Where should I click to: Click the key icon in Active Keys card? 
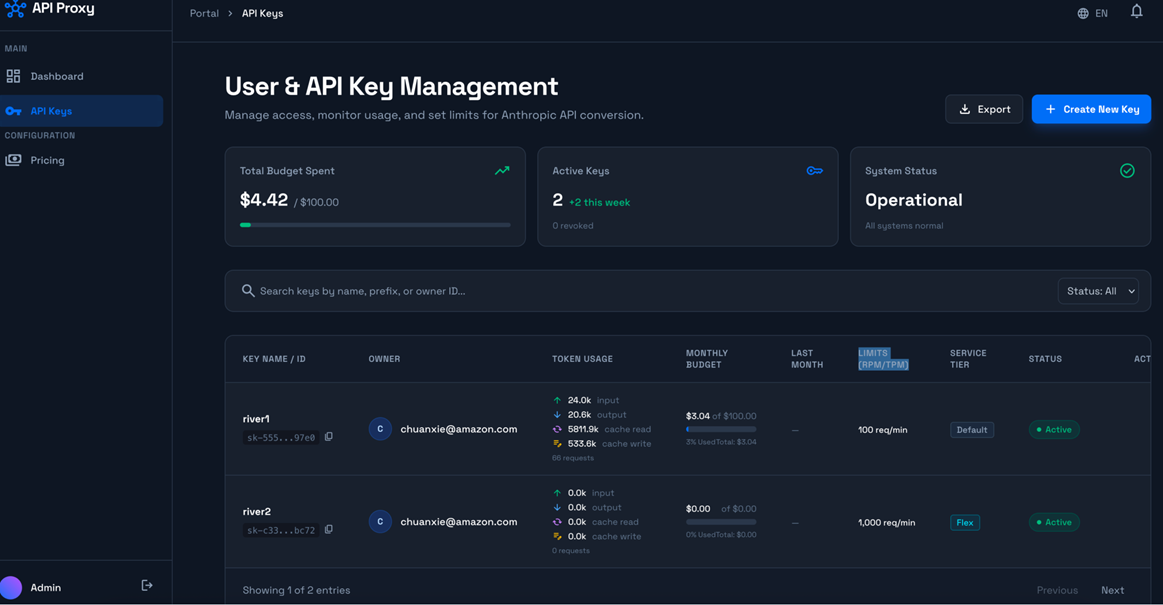click(x=814, y=171)
